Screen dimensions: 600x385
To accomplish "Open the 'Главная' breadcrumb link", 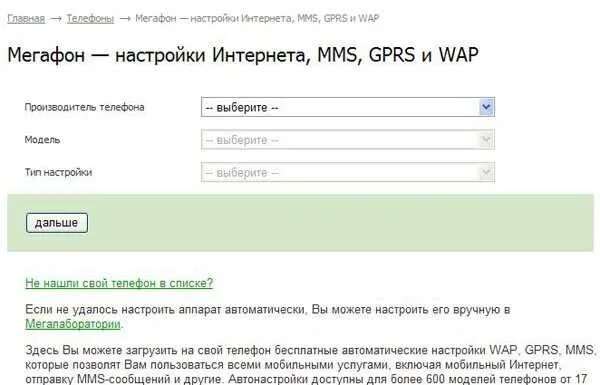I will pos(26,18).
